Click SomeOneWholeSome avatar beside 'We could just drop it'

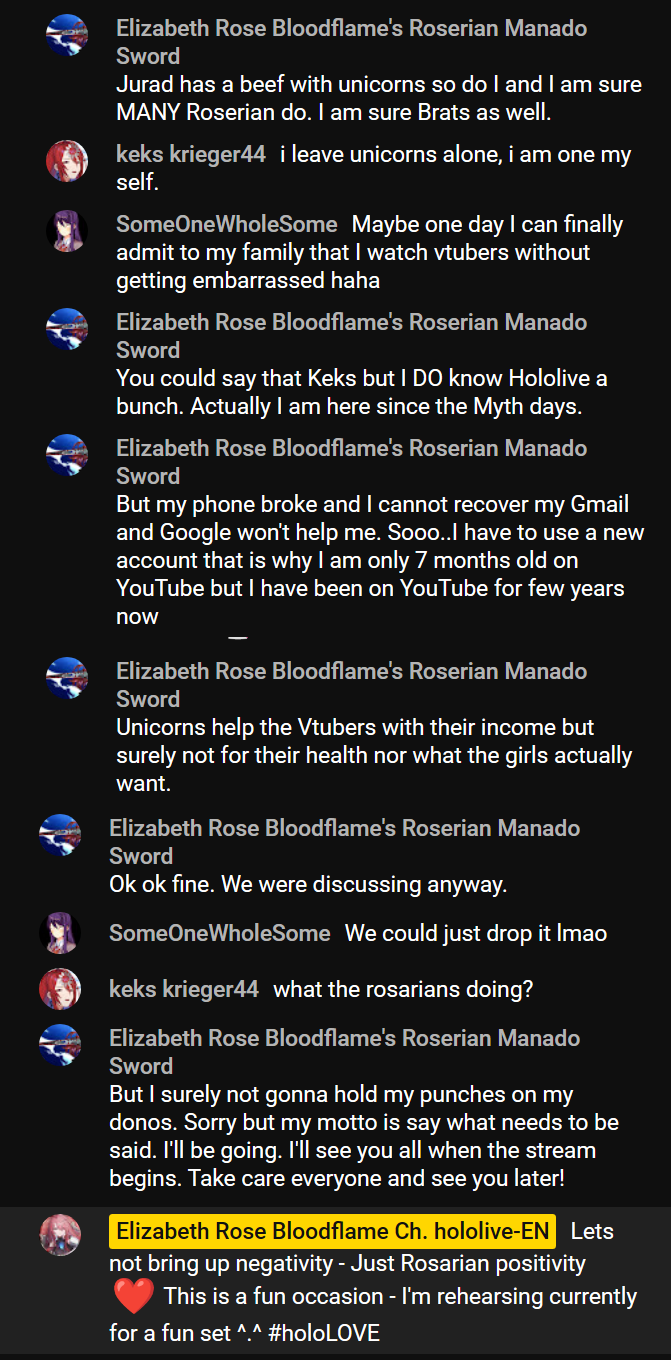tap(60, 933)
